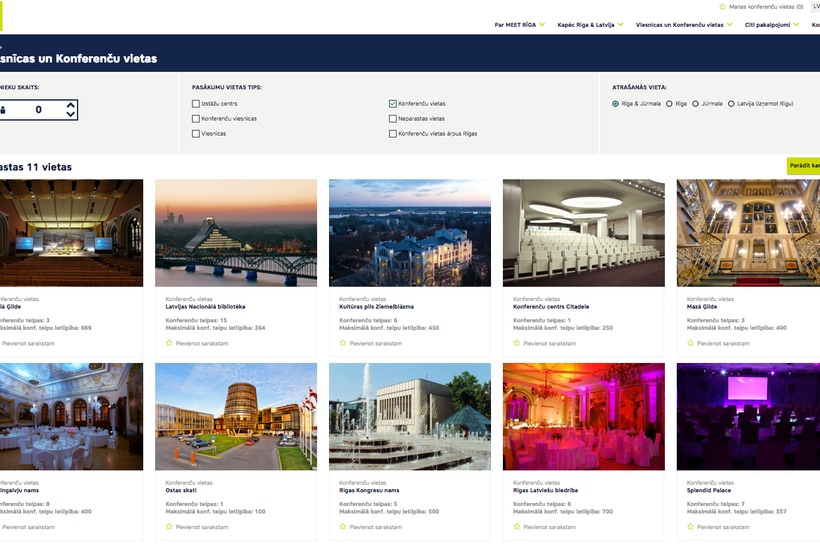Viewport: 820px width, 546px height.
Task: Uncheck the Konferenču vietas checkbox
Action: pyautogui.click(x=393, y=104)
